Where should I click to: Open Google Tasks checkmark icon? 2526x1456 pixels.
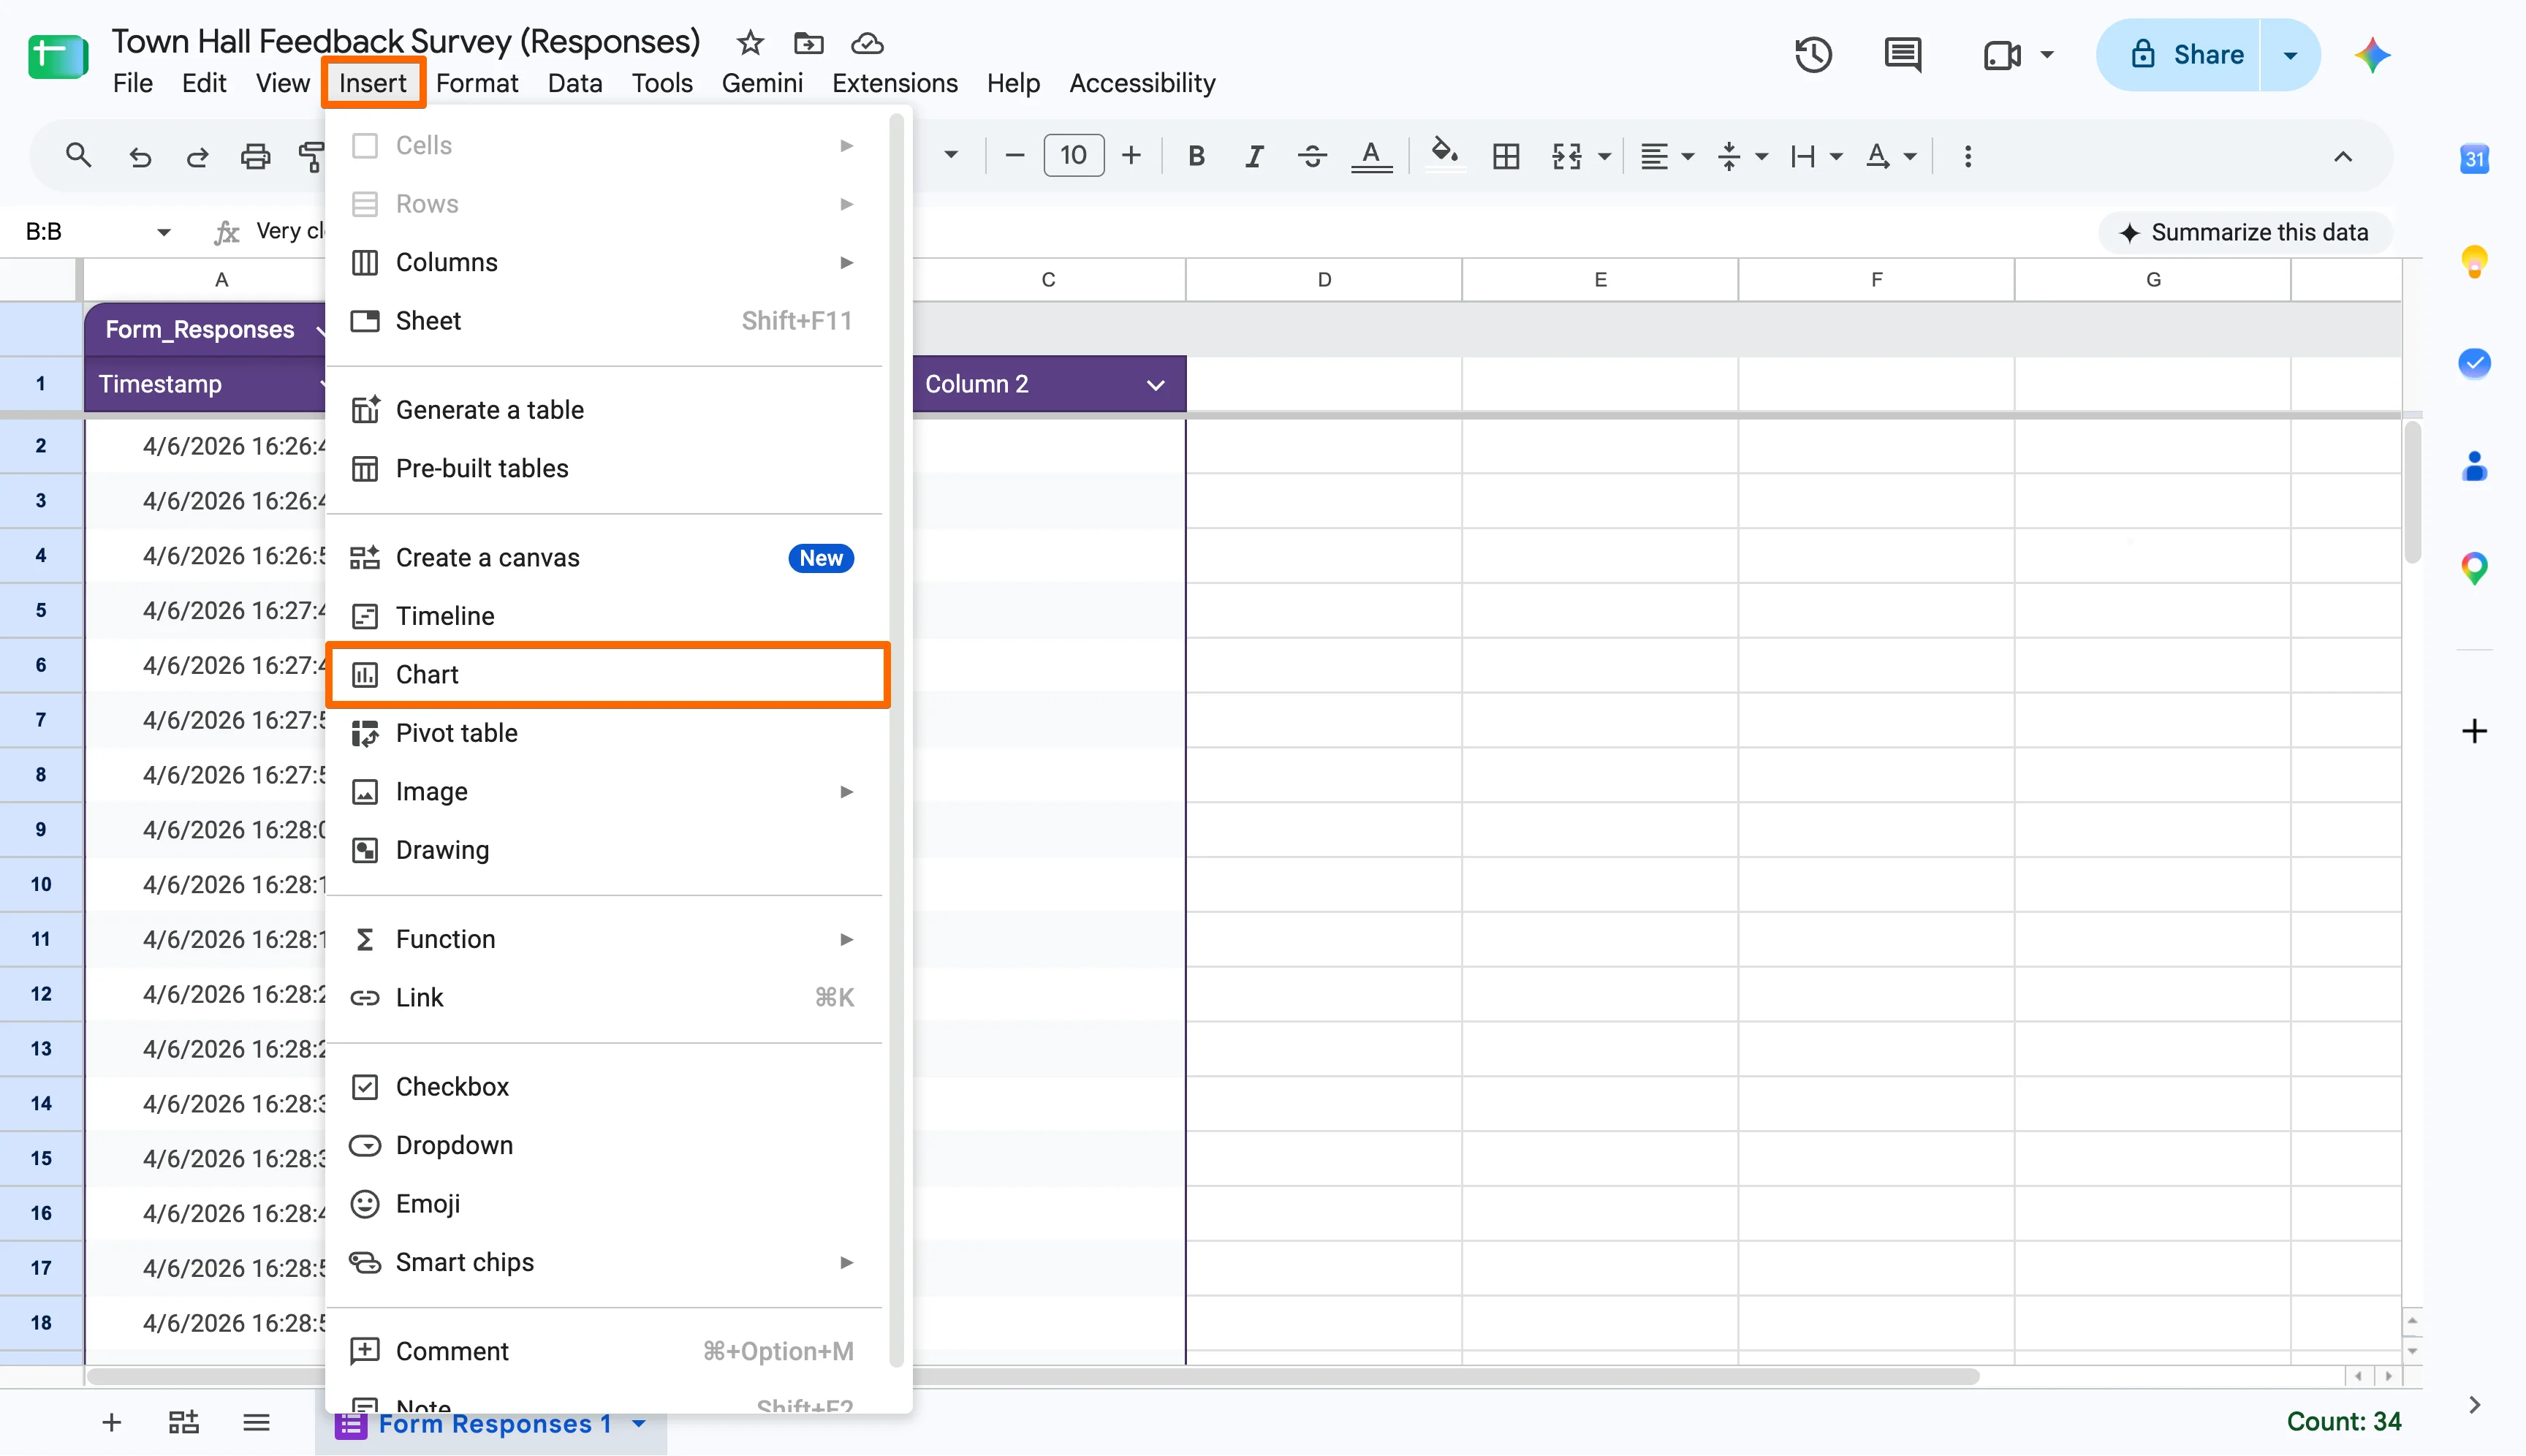2474,363
